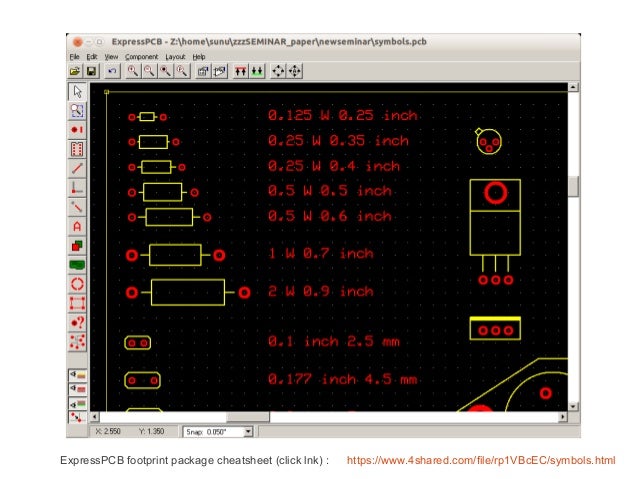Click the third magnifier zoom icon

166,71
